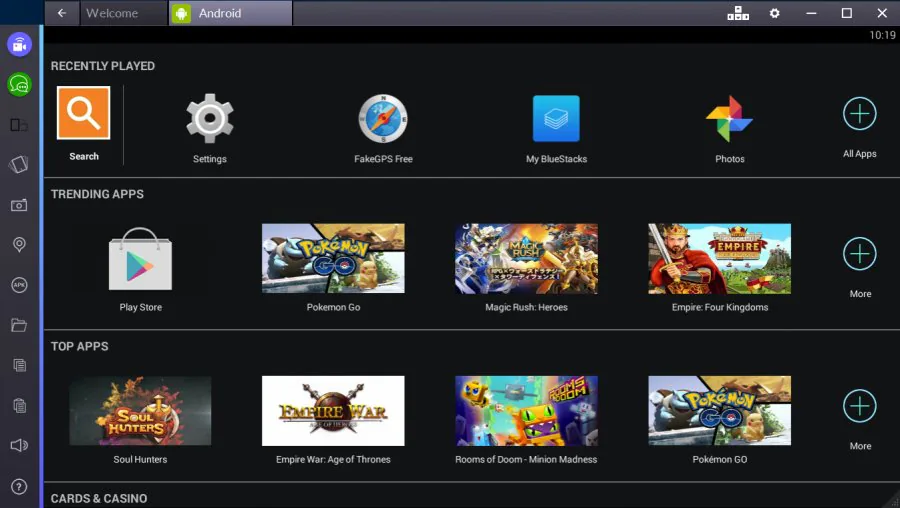Expand More in the Top Apps row
Image resolution: width=900 pixels, height=508 pixels.
(x=859, y=406)
